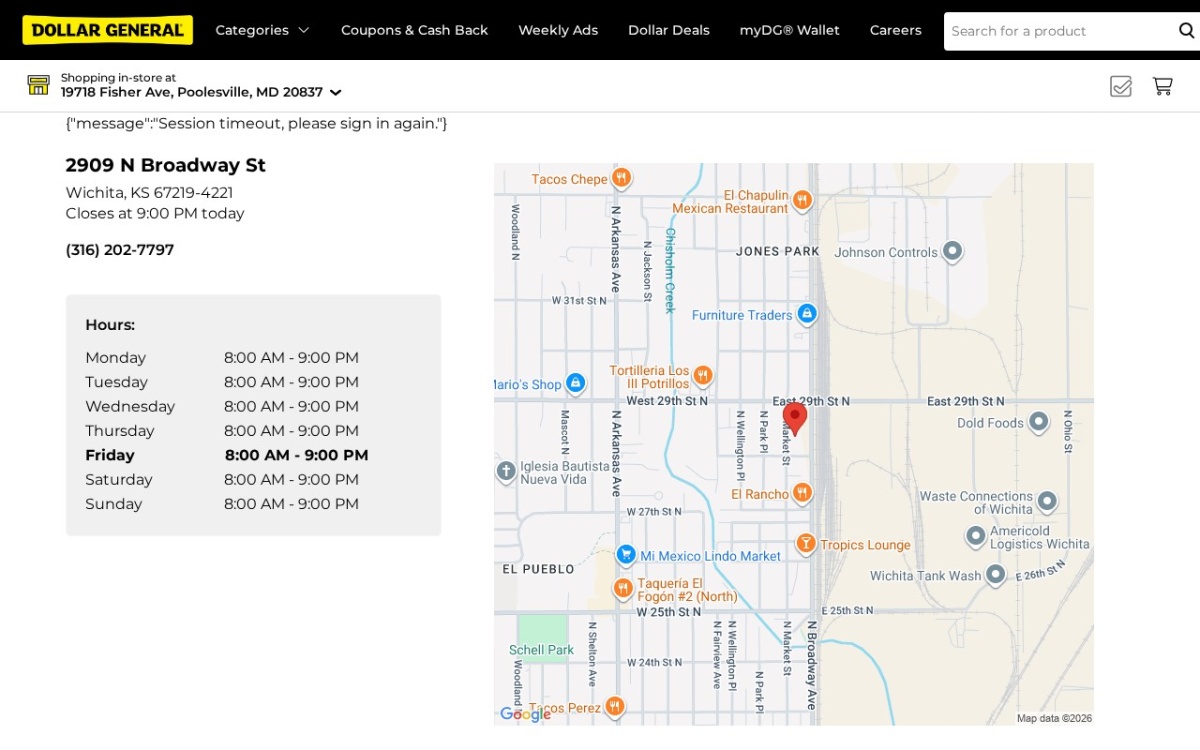The width and height of the screenshot is (1200, 750).
Task: Open Weekly Ads menu item
Action: (x=558, y=30)
